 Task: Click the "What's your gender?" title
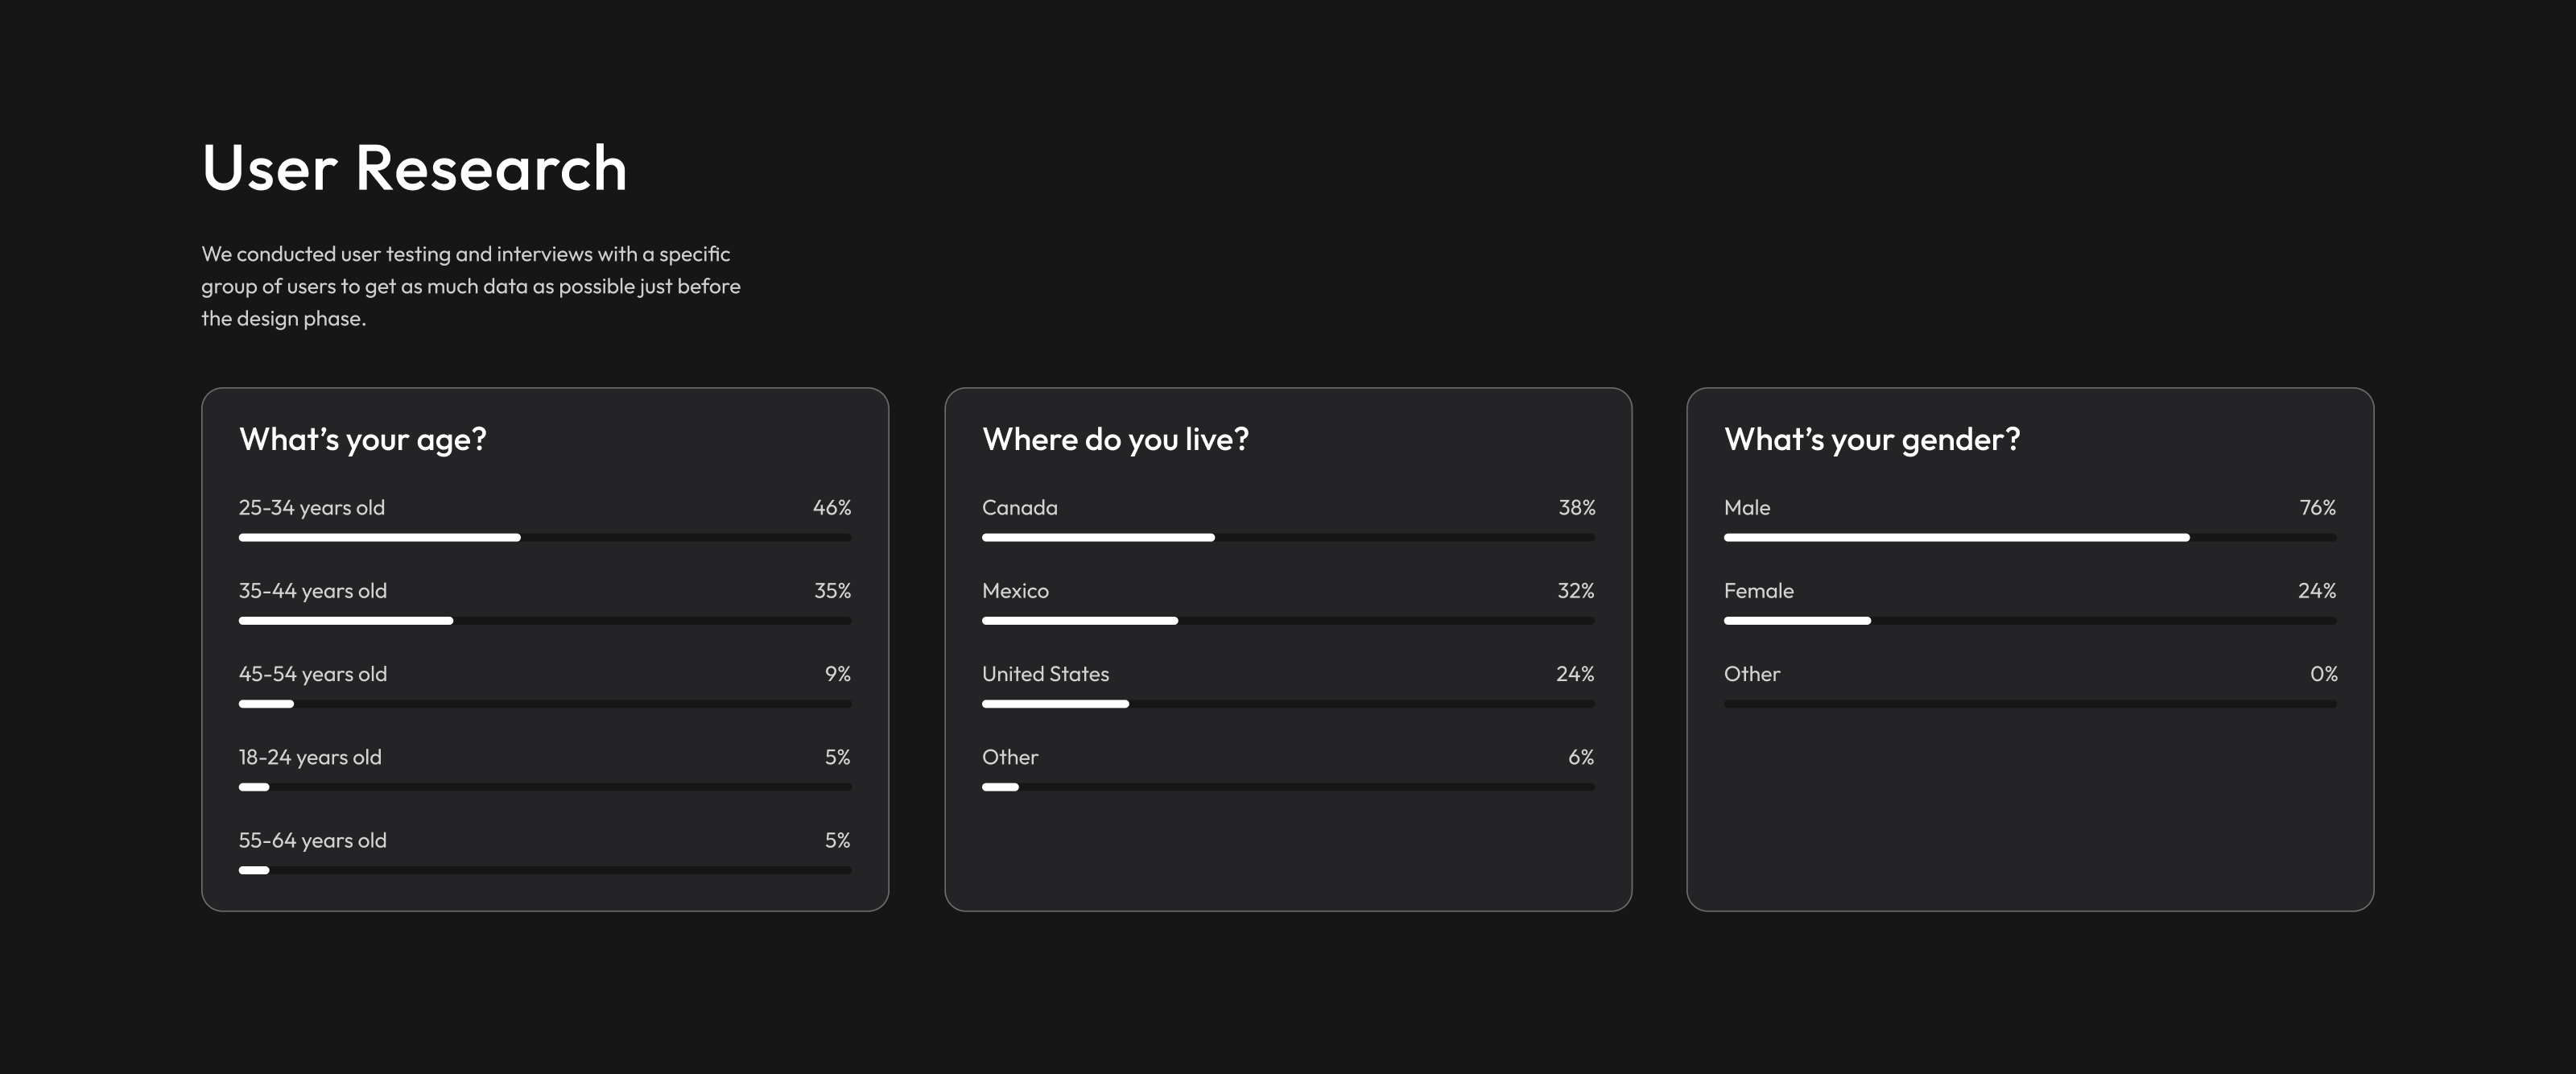click(x=1872, y=439)
